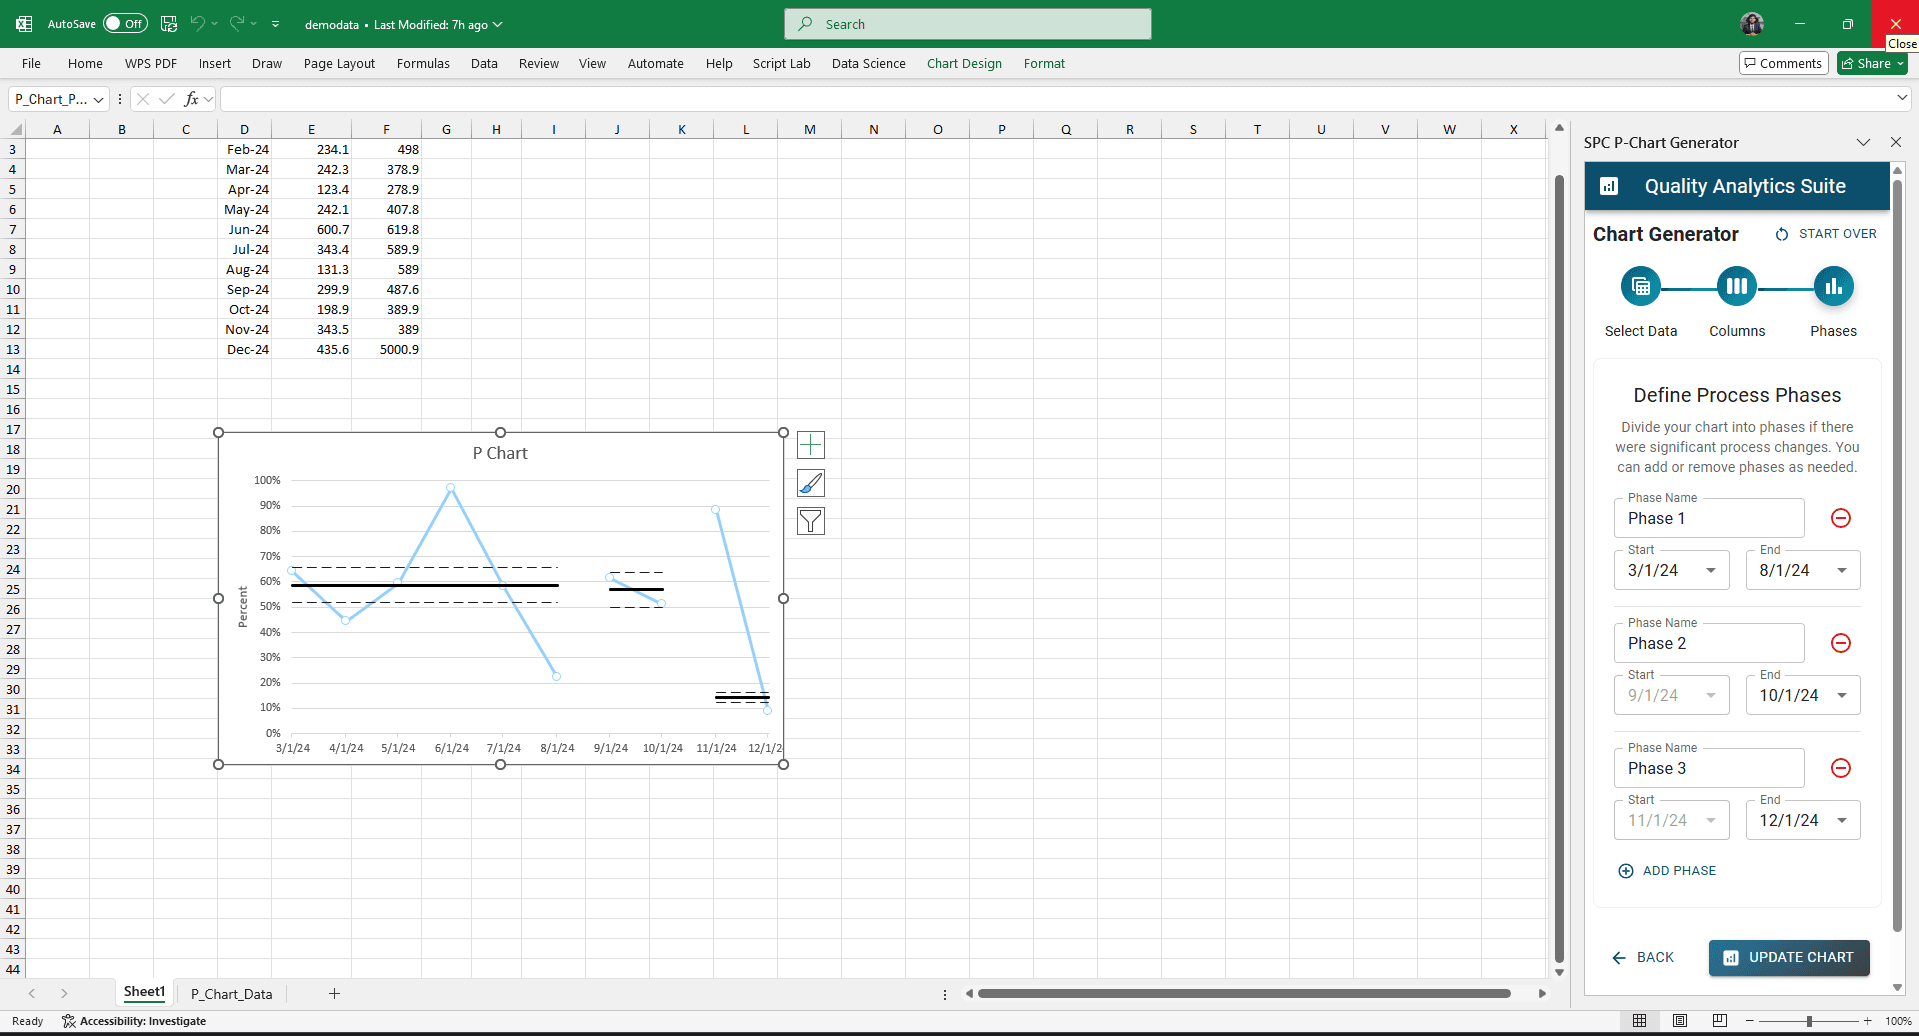Go to the Columns step icon

[x=1737, y=287]
